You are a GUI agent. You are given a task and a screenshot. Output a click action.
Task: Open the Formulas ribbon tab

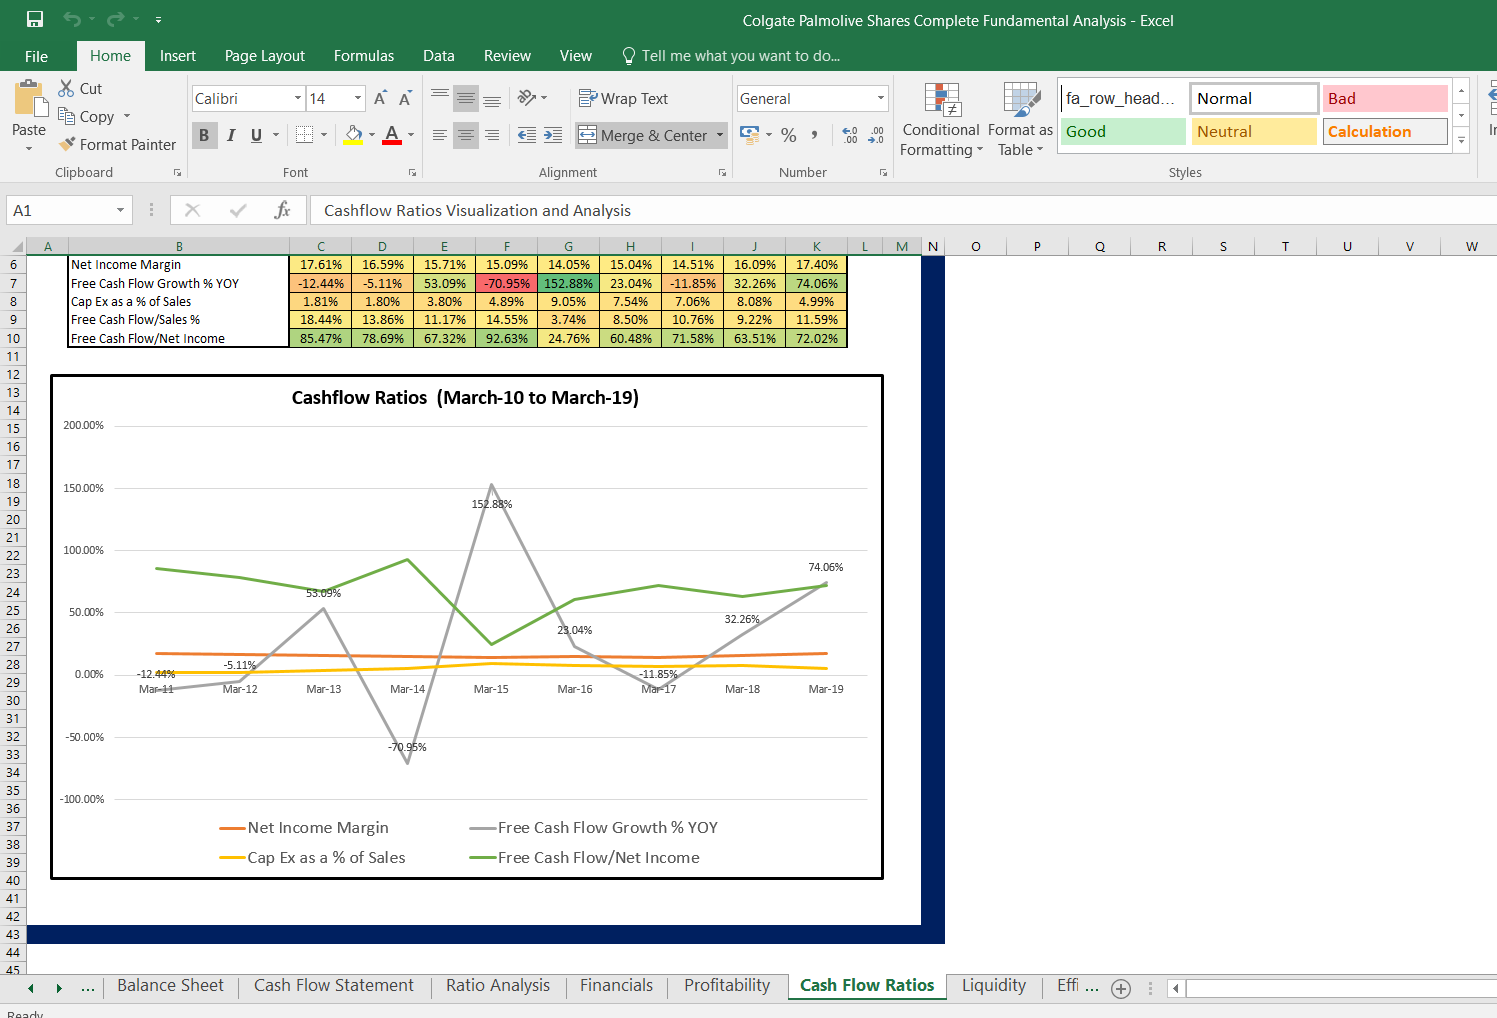[x=364, y=56]
